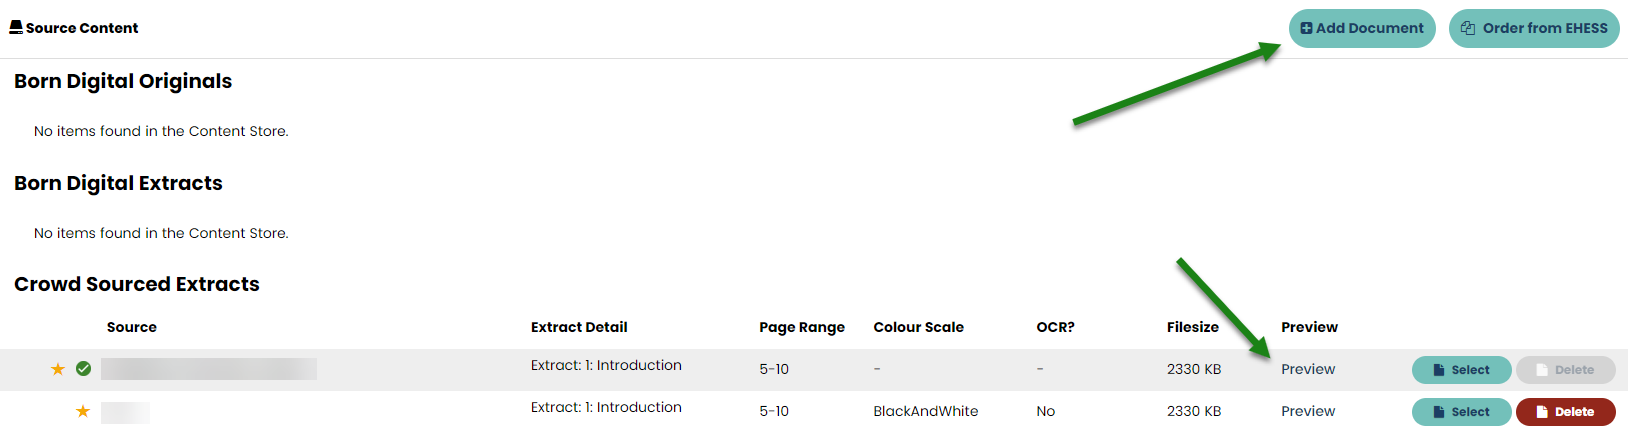
Task: Click the green checkmark status icon
Action: (84, 369)
